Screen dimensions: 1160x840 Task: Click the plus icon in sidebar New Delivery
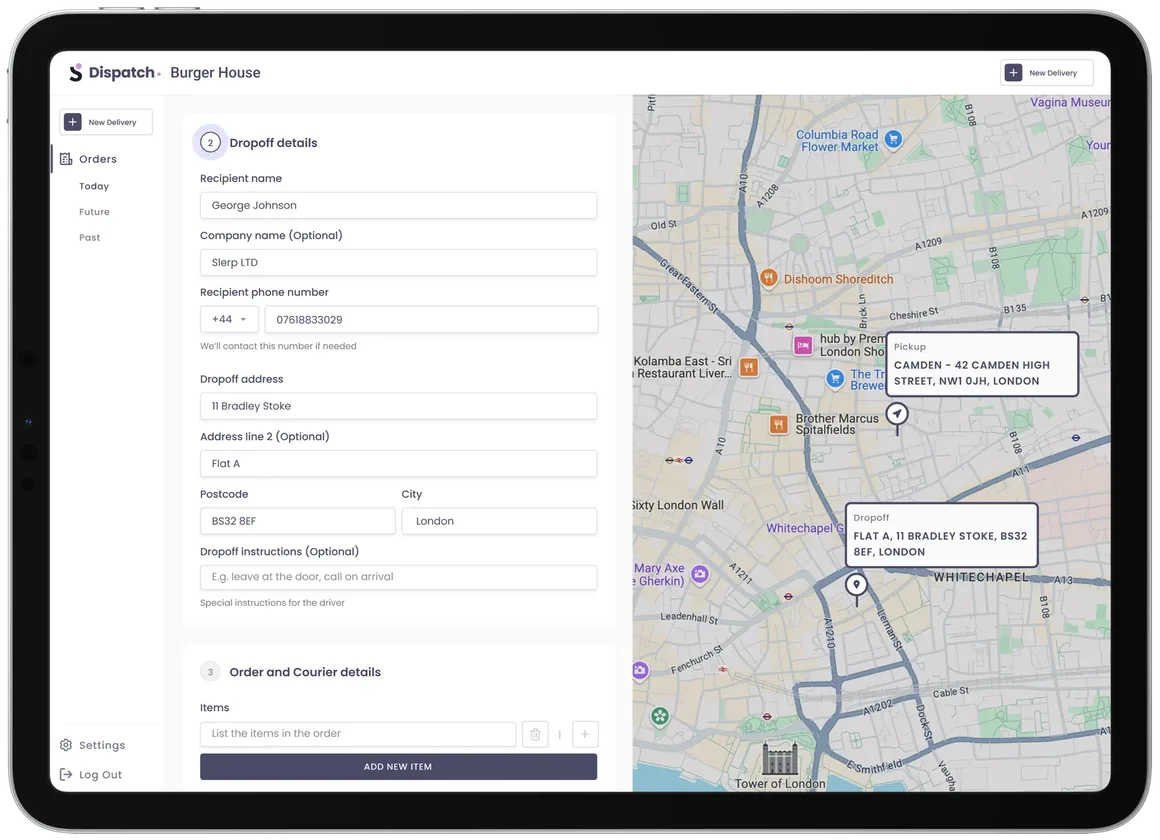tap(72, 122)
